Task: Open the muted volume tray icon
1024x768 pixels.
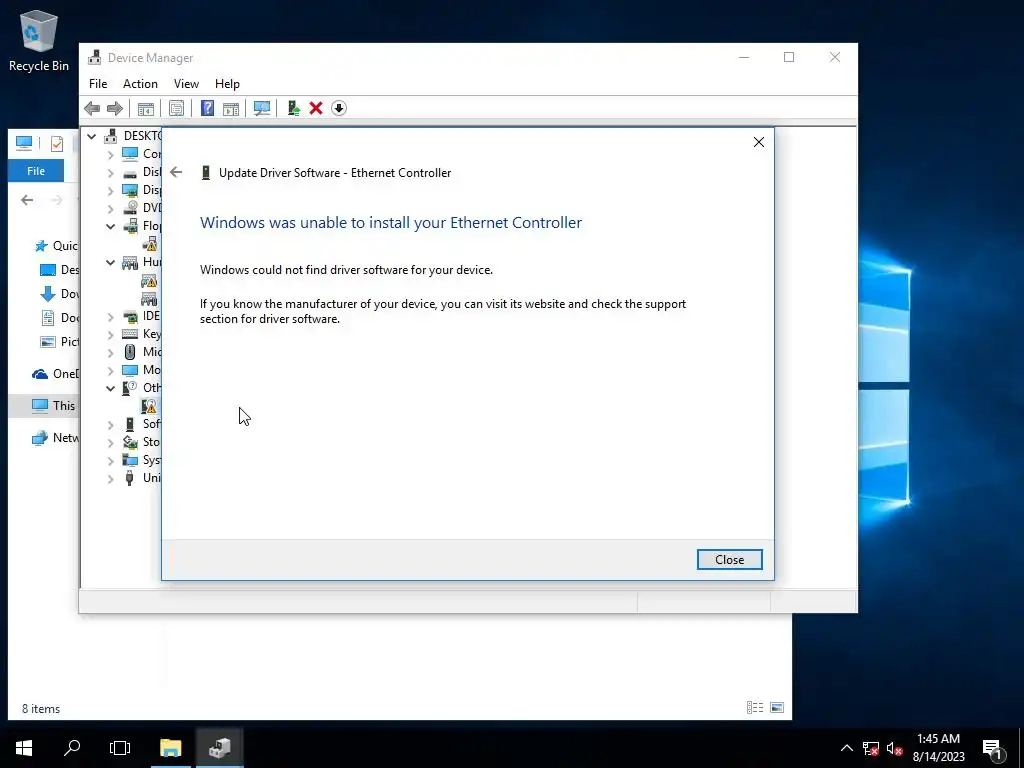Action: 895,748
